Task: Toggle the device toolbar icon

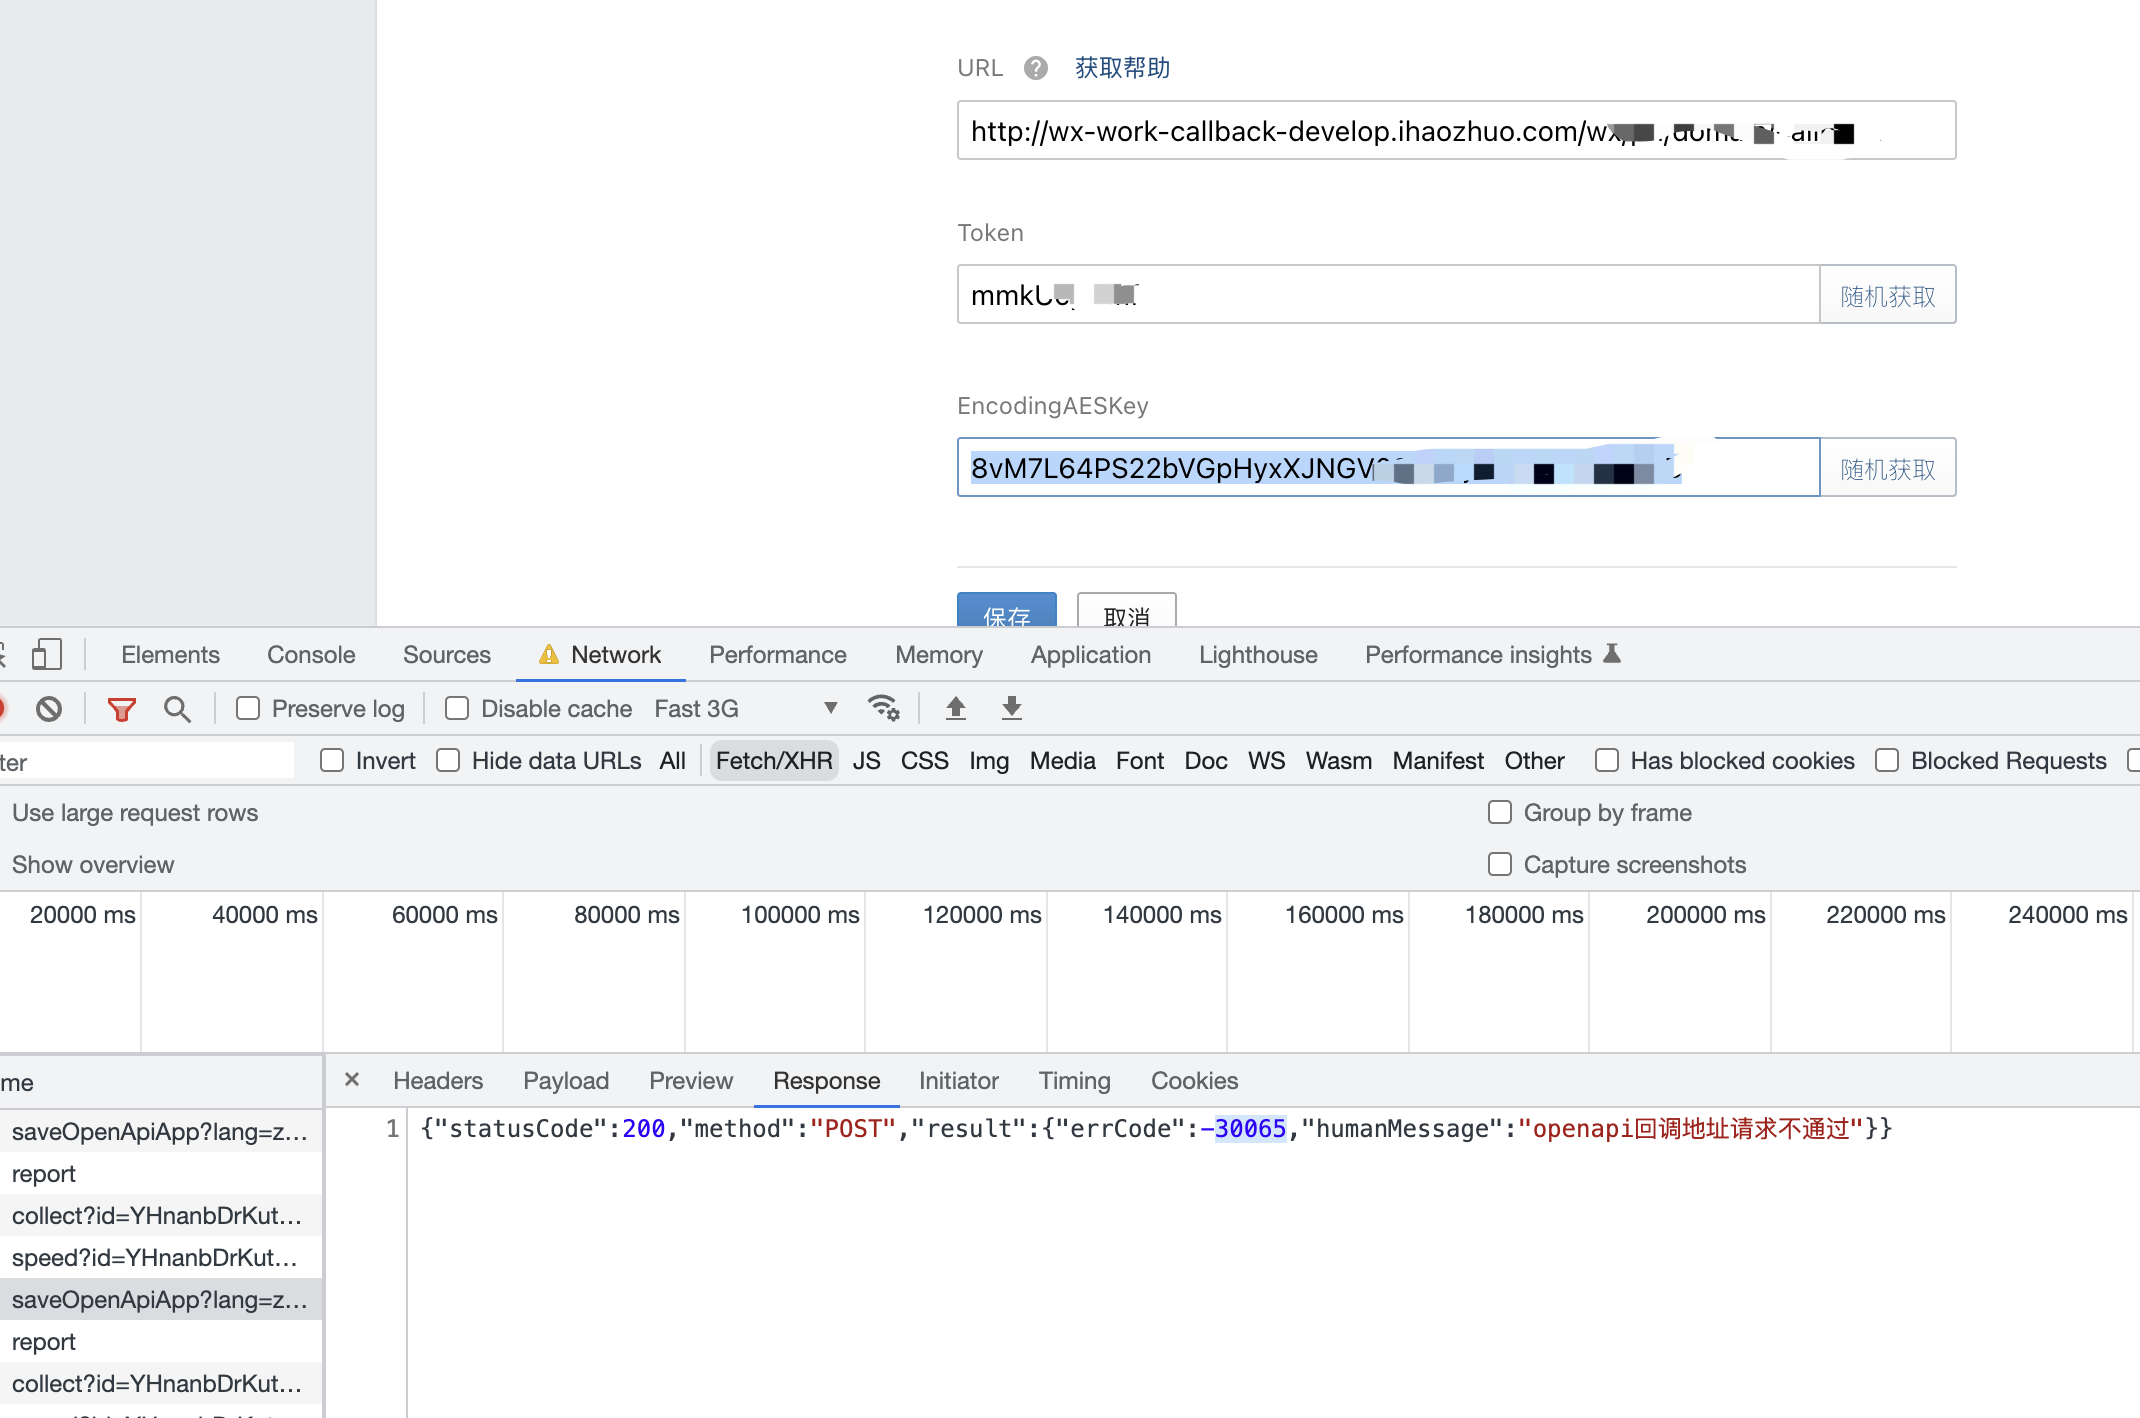Action: 46,655
